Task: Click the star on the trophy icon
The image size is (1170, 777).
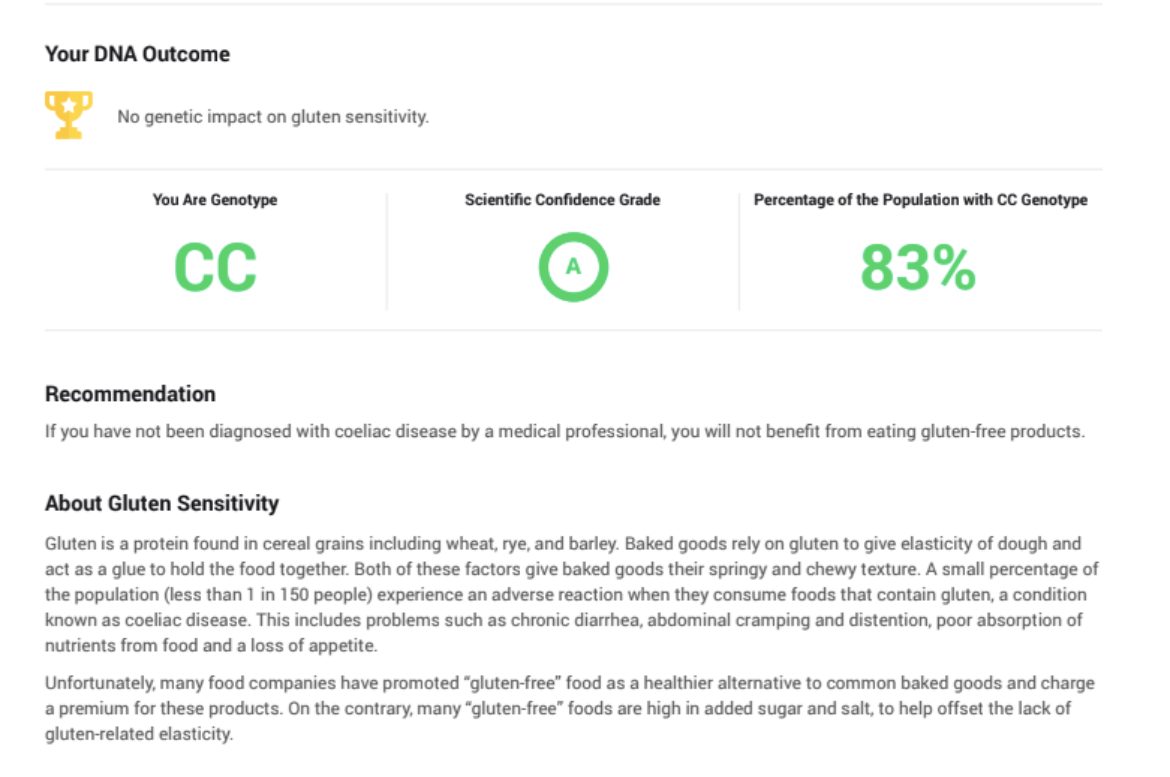Action: click(69, 104)
